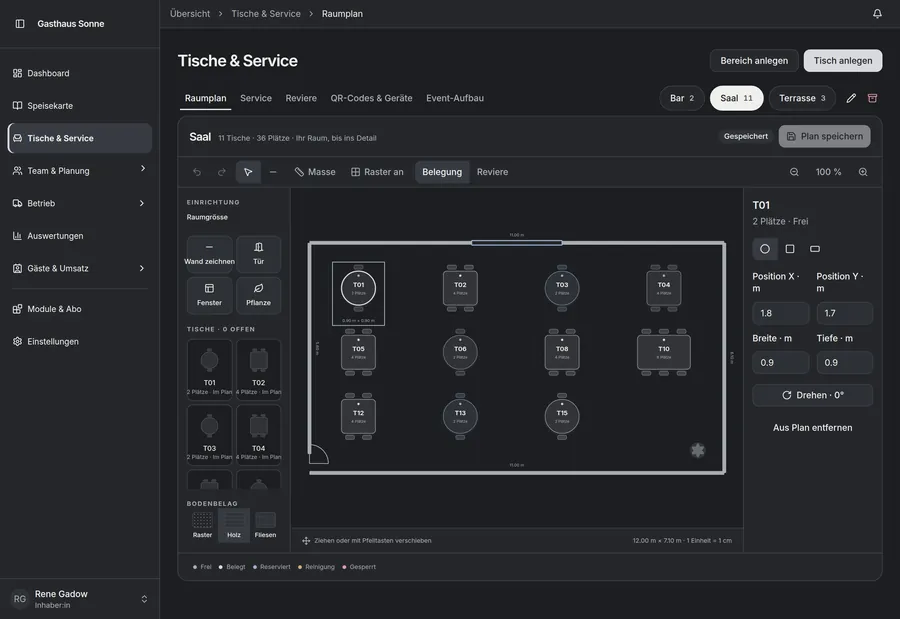Image resolution: width=900 pixels, height=619 pixels.
Task: Expand the Team & Planung menu
Action: tap(79, 171)
